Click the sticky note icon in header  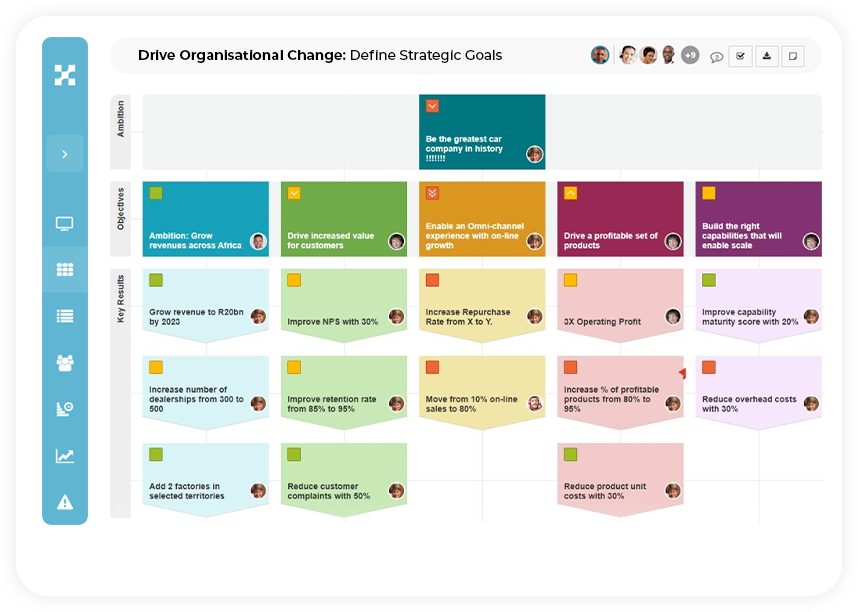point(793,56)
